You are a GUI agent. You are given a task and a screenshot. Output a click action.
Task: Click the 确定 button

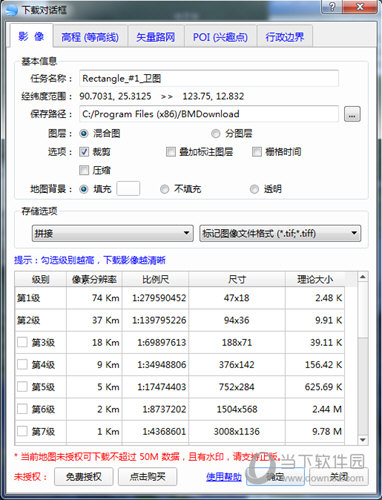tap(275, 477)
